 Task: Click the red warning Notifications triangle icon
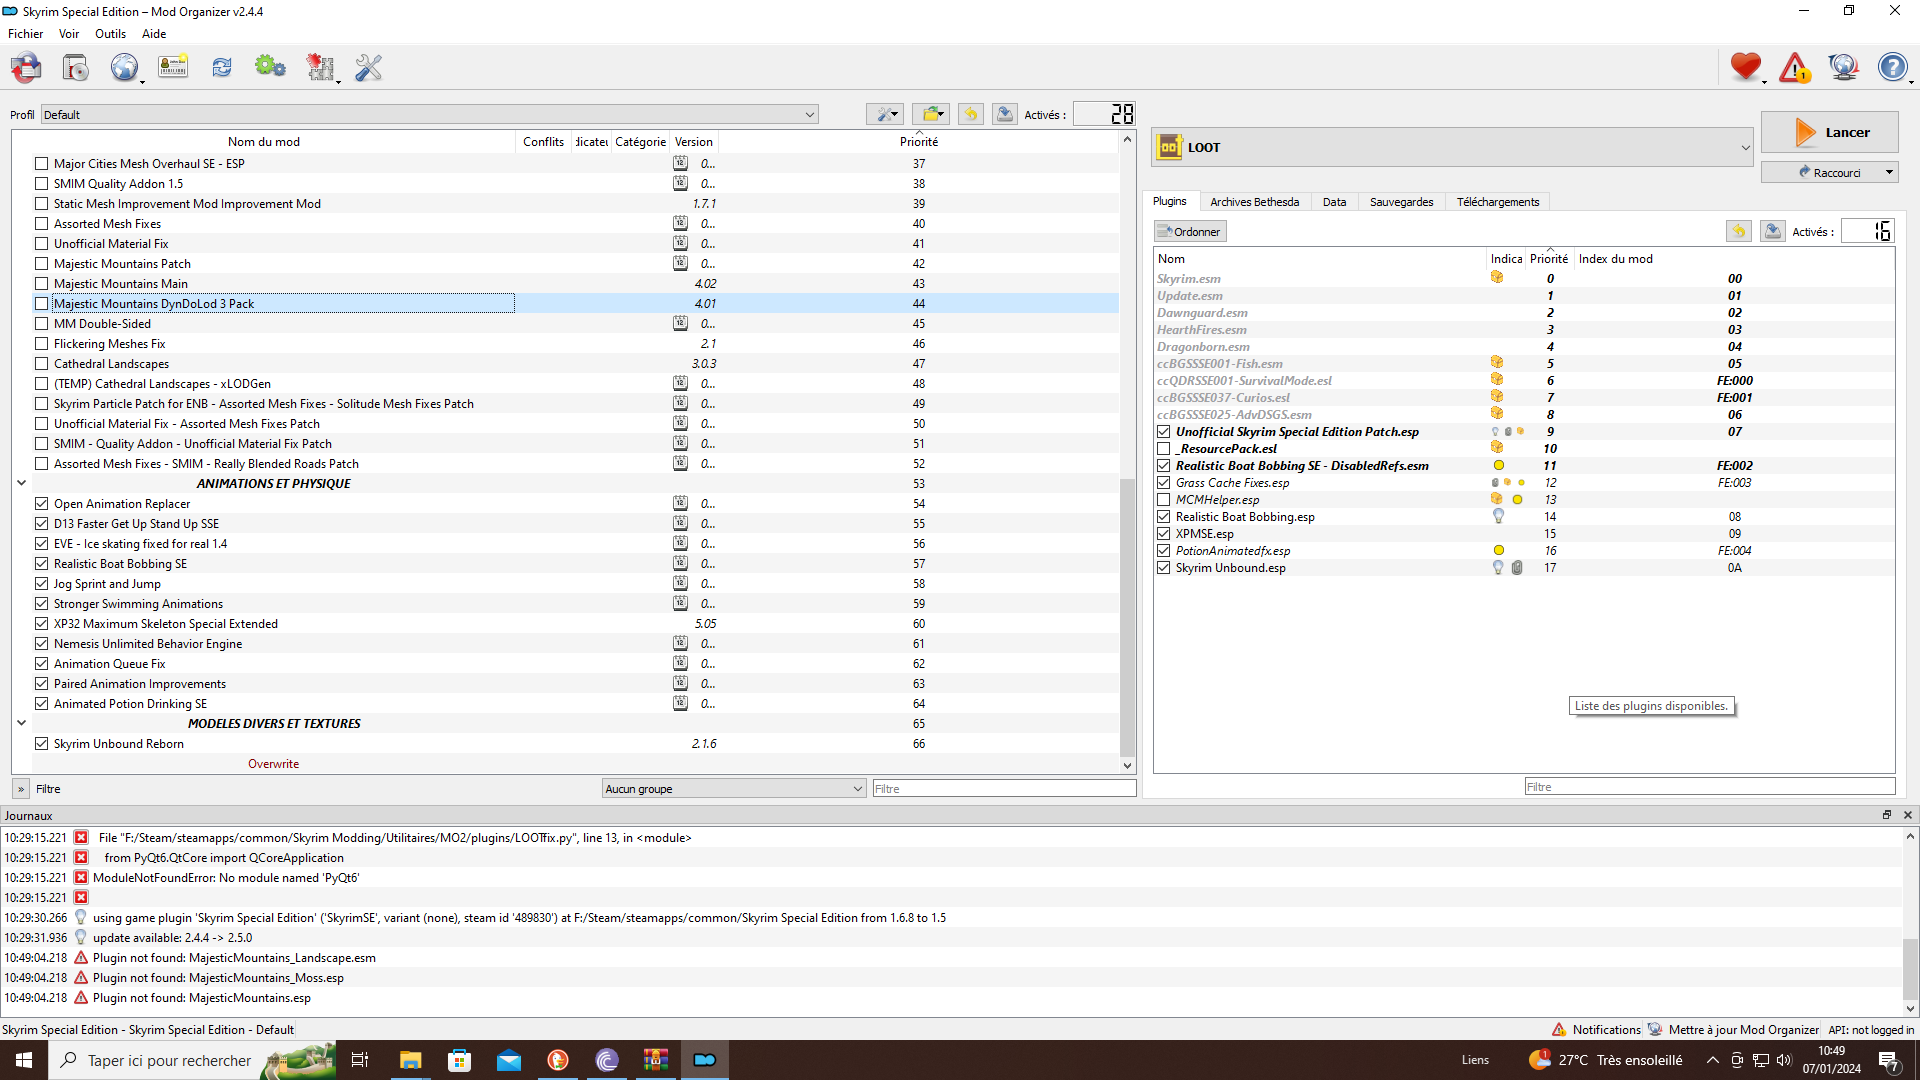pos(1794,68)
